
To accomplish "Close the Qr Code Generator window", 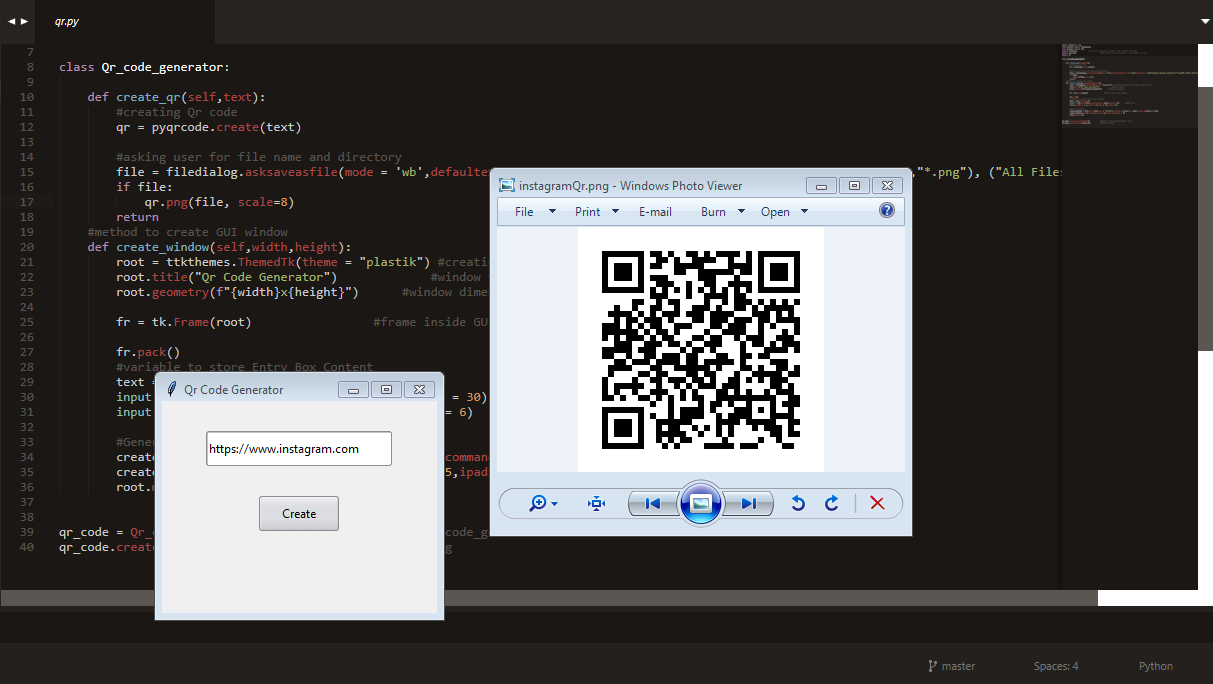I will point(419,389).
